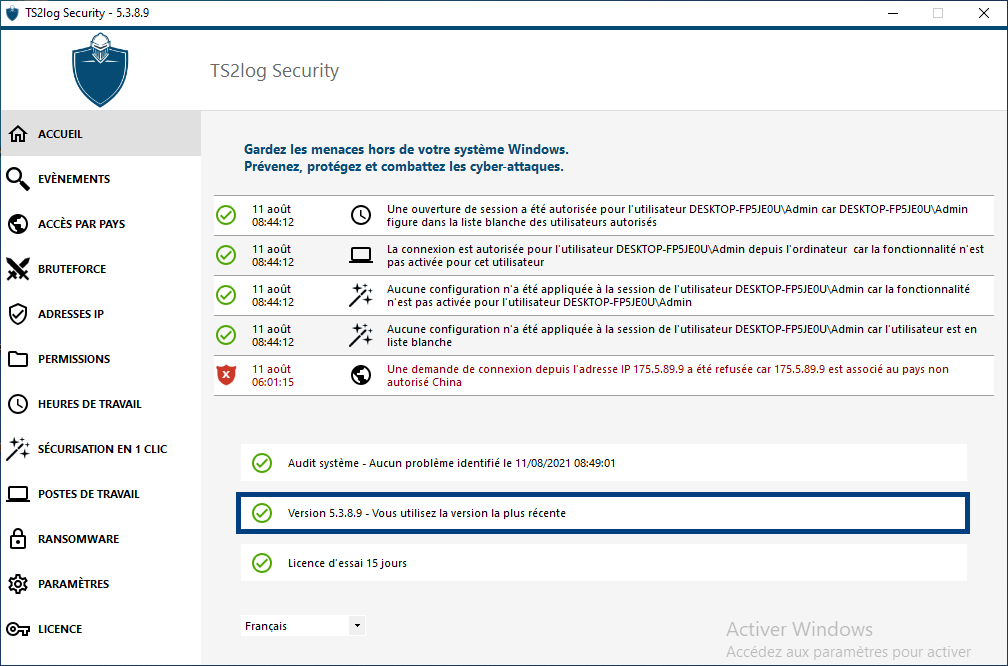Click the laptop icon in the connection authorized event row
The height and width of the screenshot is (666, 1008).
[x=361, y=255]
